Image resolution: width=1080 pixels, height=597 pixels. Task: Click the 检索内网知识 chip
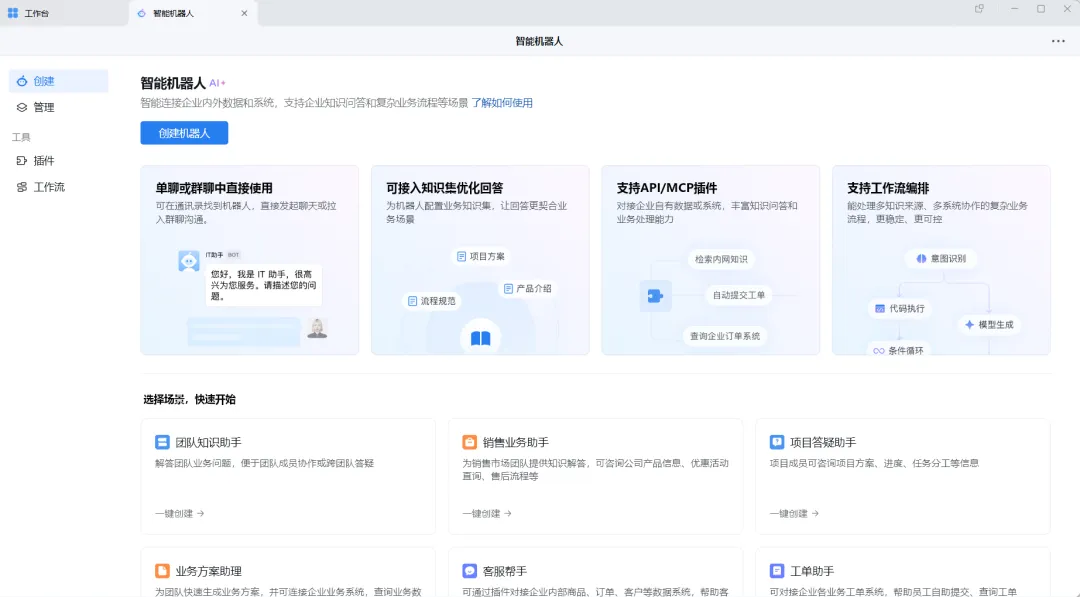(721, 259)
